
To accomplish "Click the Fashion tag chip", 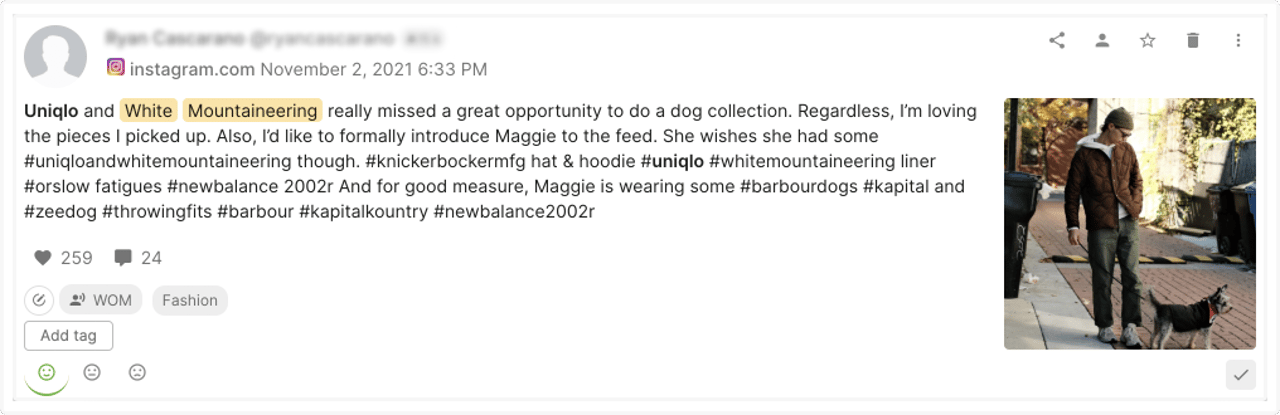I will pos(190,300).
